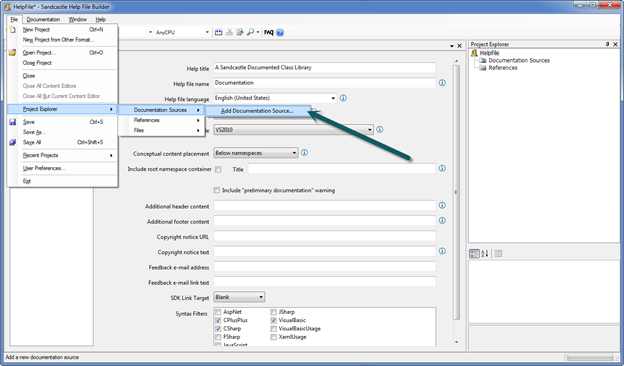This screenshot has width=624, height=366.
Task: Close the Project Explorer panel
Action: 616,44
